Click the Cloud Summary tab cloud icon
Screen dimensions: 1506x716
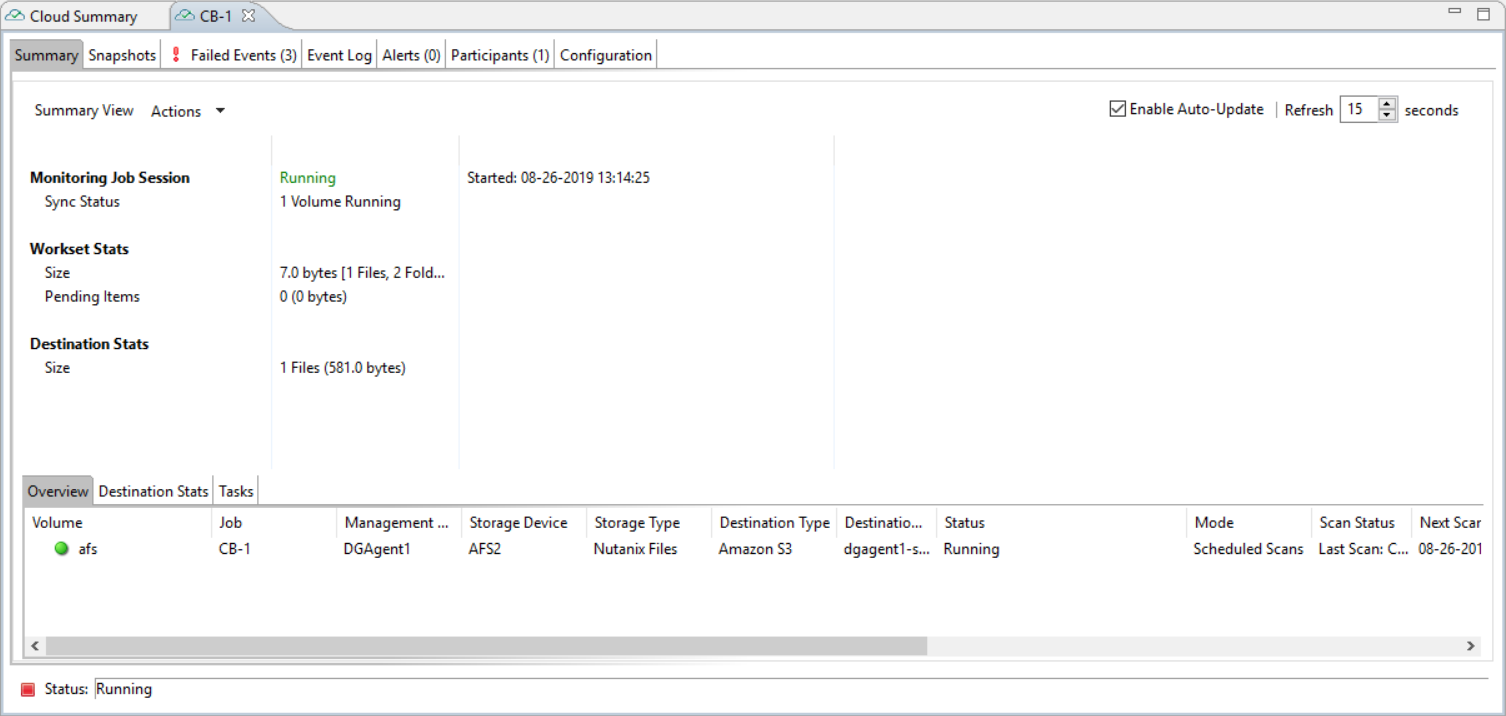point(16,17)
